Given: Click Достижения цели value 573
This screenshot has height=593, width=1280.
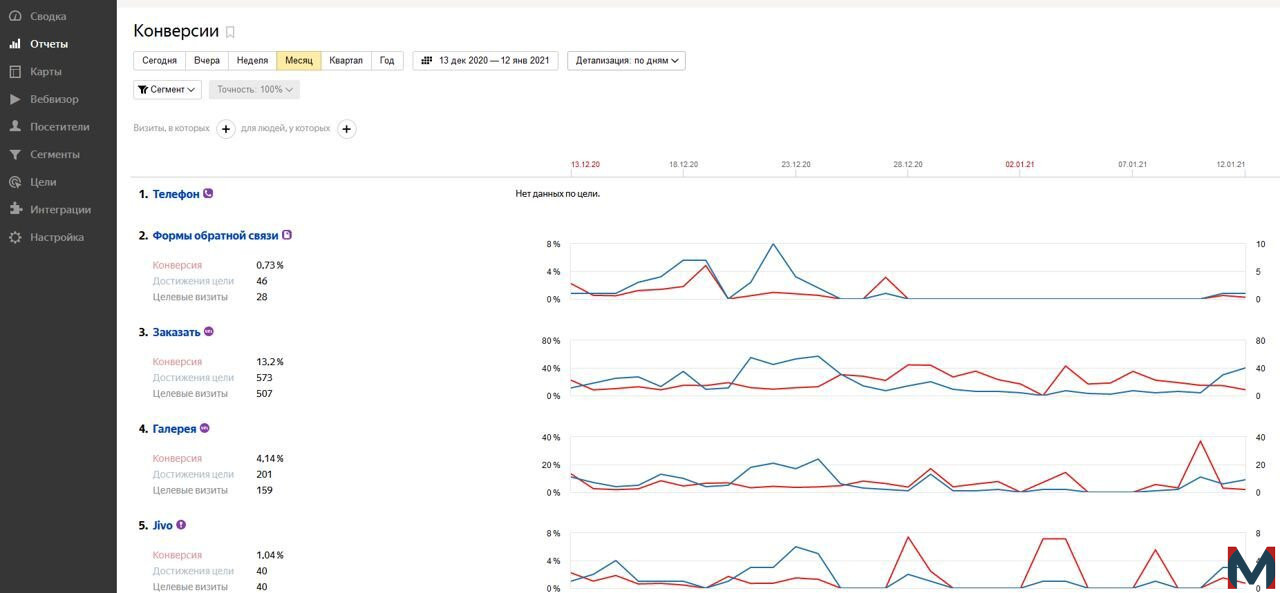Looking at the screenshot, I should 264,378.
